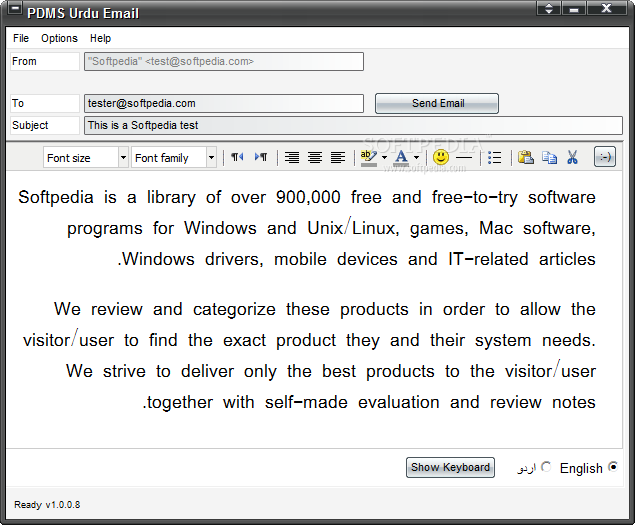Click the Send Email button
The image size is (635, 525).
tap(437, 103)
